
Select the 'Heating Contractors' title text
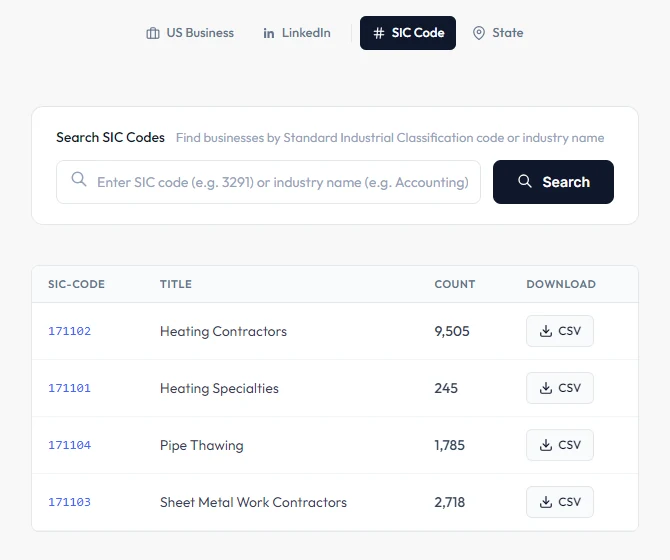[x=223, y=331]
